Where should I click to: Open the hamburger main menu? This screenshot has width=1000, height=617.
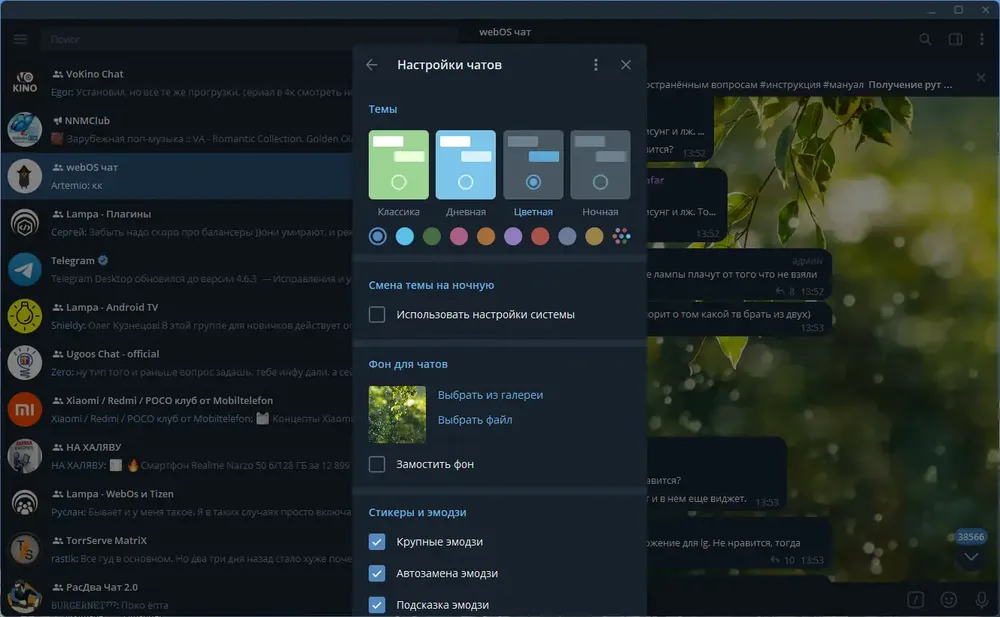point(20,39)
